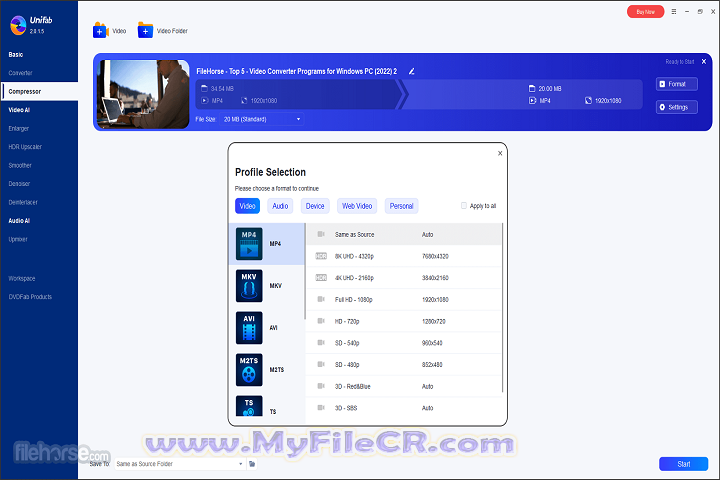Screen dimensions: 720x480
Task: Switch to the Personal tab
Action: 401,206
